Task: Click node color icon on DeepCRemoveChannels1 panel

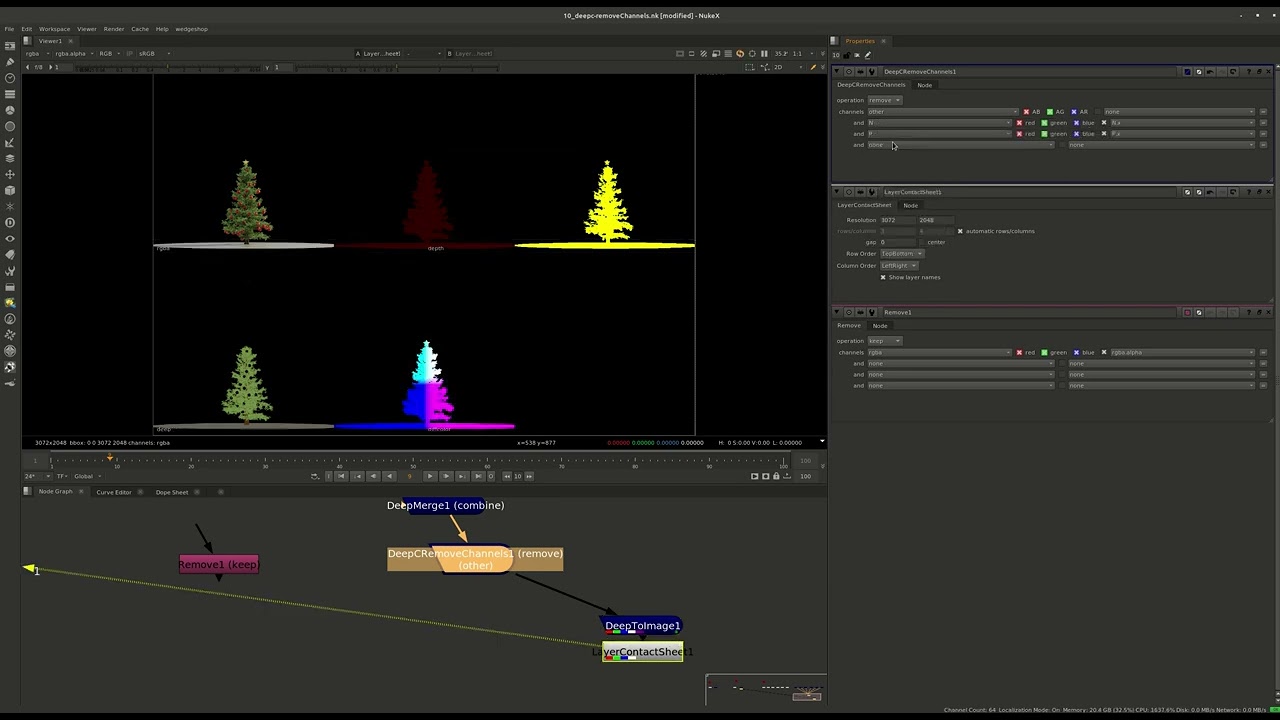Action: [x=1187, y=72]
